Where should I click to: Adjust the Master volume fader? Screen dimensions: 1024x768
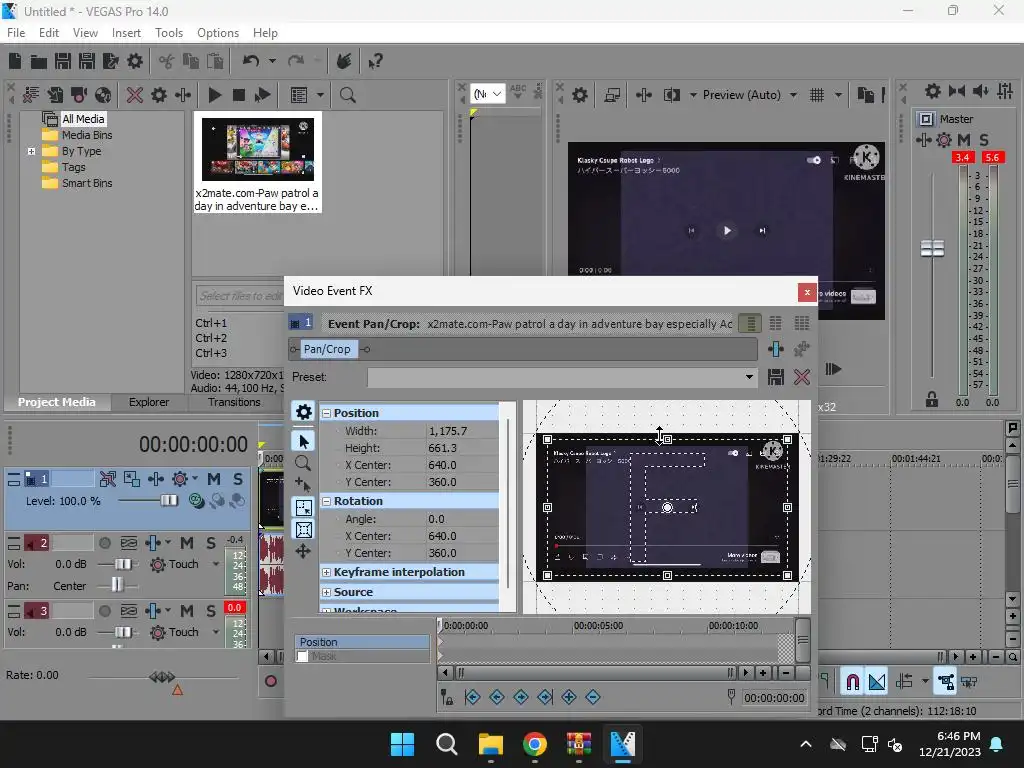coord(933,248)
